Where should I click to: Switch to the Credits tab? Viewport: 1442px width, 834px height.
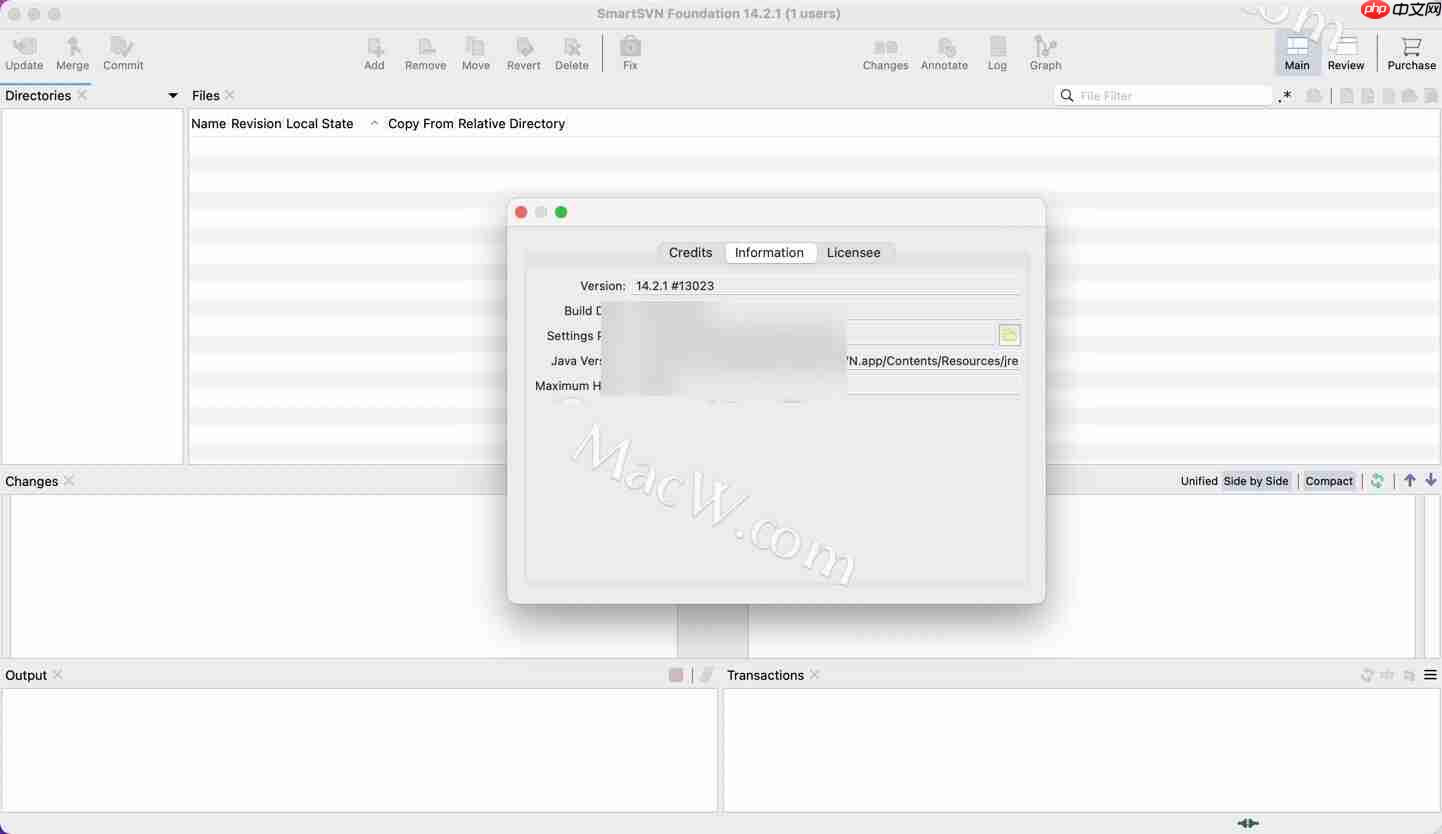point(689,252)
